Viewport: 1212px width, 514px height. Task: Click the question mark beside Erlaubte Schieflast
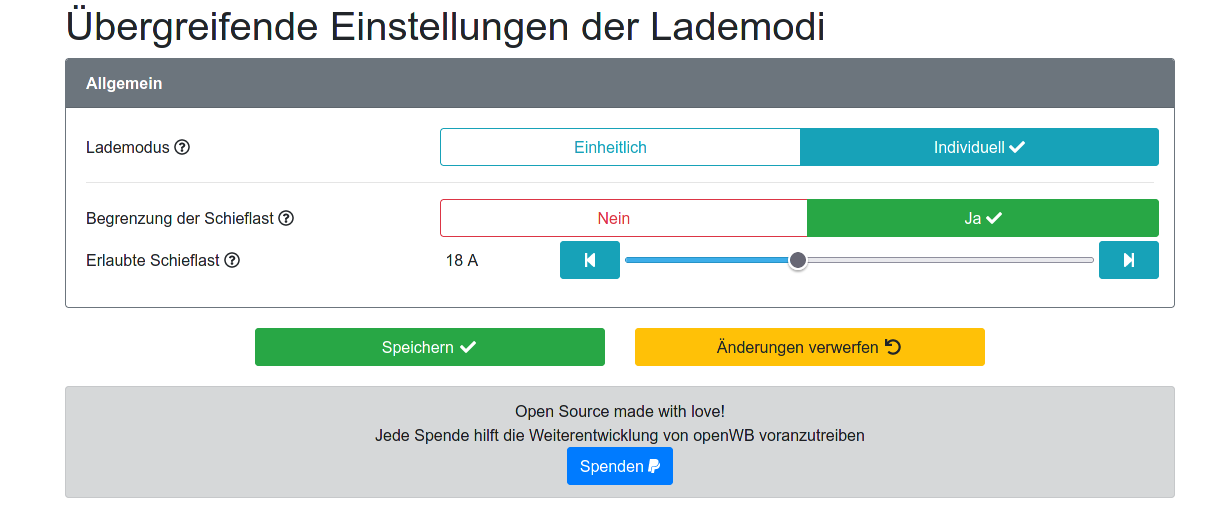[232, 260]
